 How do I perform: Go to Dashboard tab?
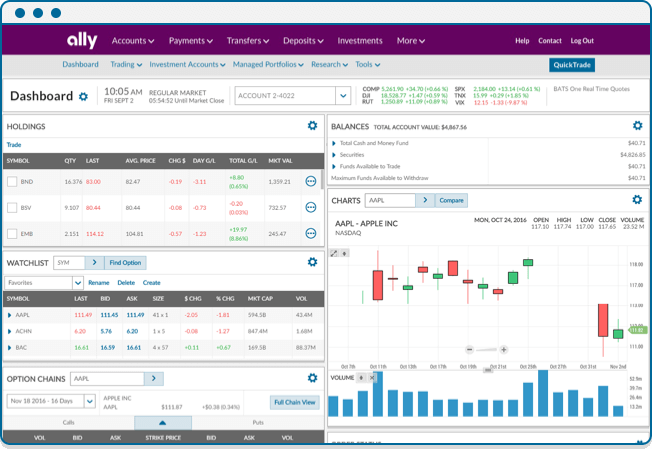click(x=80, y=64)
